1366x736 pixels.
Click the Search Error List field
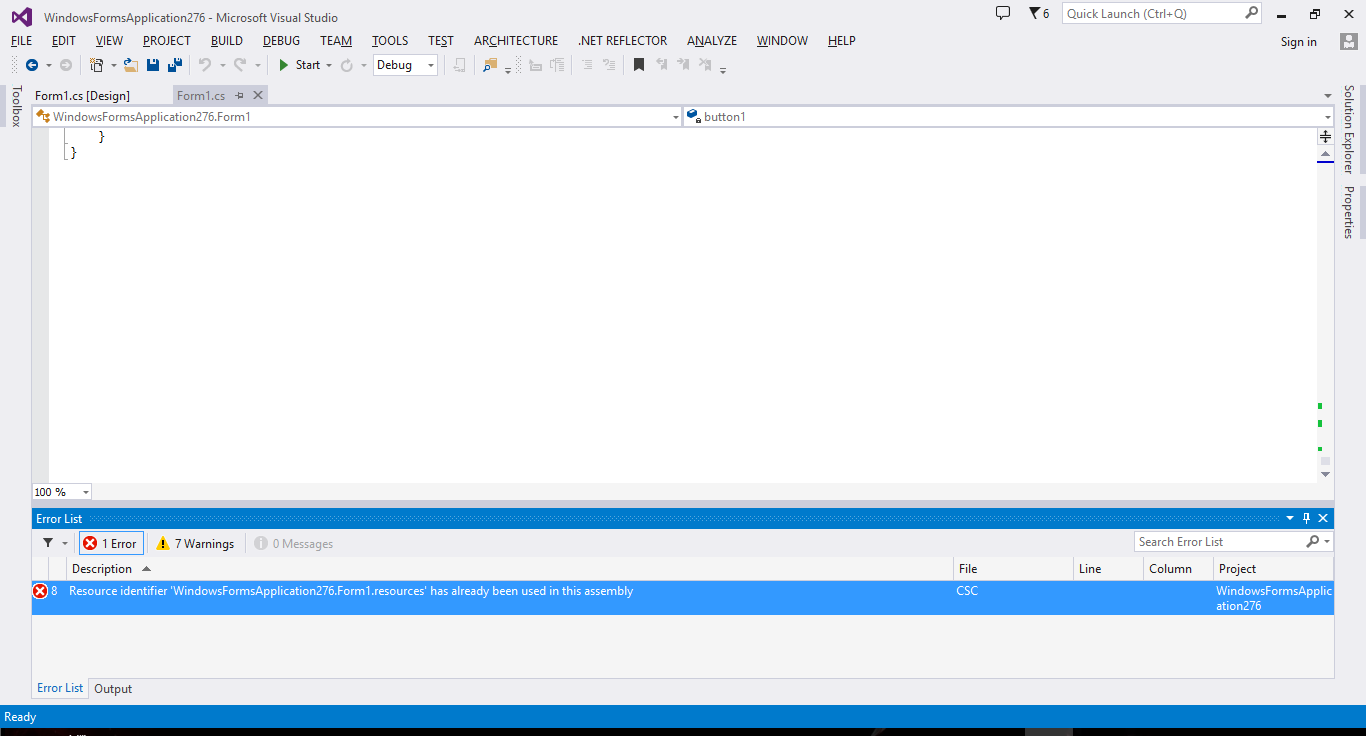pyautogui.click(x=1218, y=542)
